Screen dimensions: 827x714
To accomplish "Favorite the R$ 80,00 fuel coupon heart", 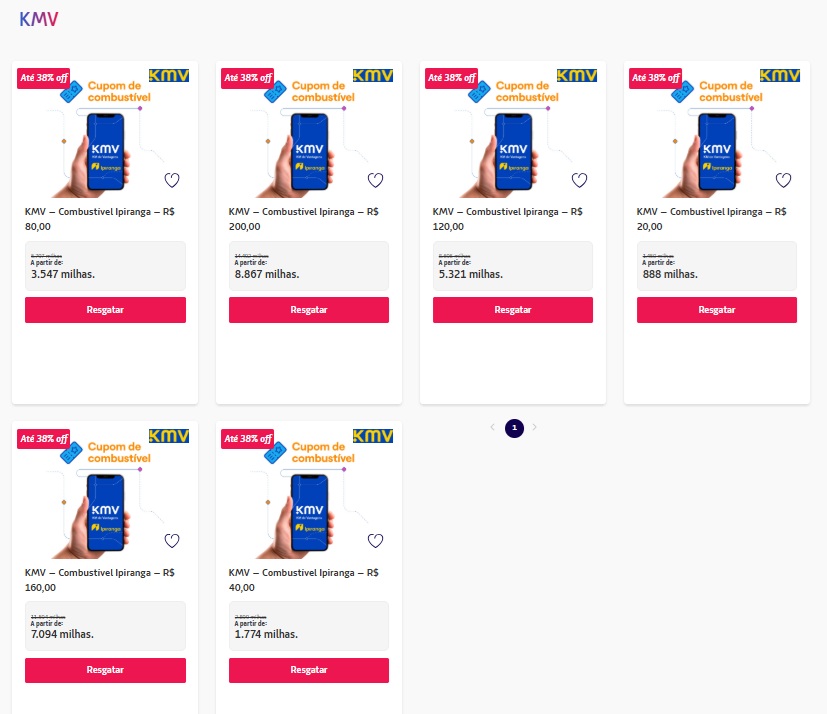I will [x=171, y=180].
